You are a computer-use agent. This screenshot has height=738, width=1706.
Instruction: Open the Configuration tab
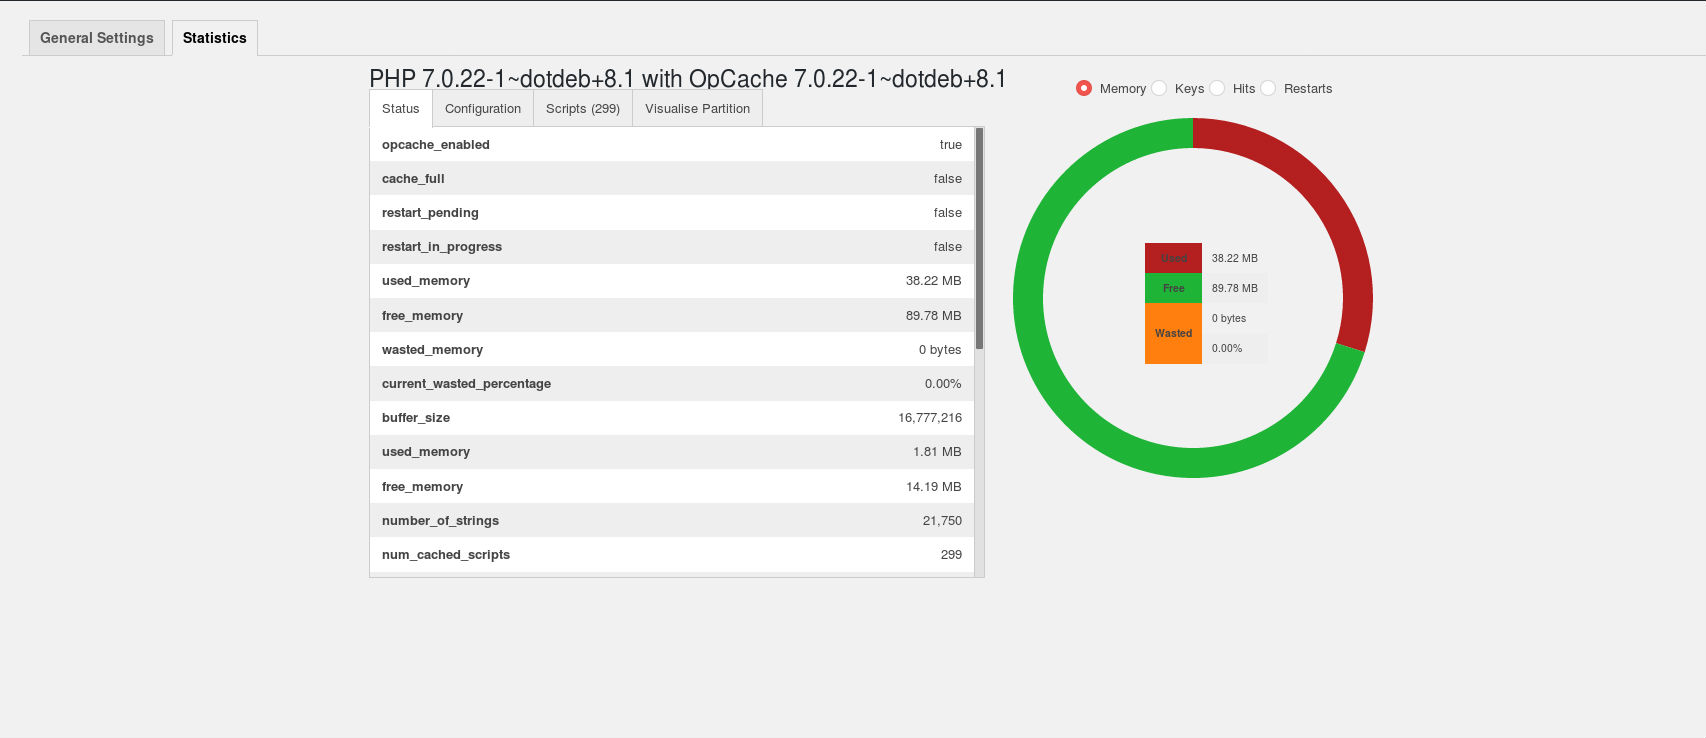tap(483, 109)
